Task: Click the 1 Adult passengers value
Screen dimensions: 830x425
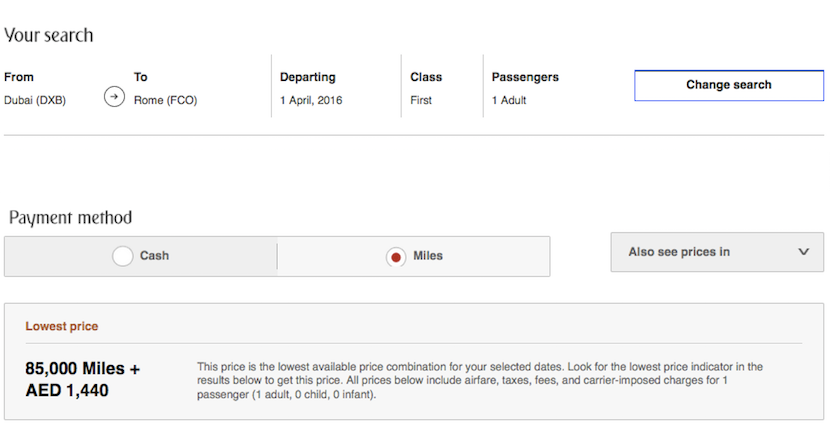Action: pyautogui.click(x=509, y=100)
